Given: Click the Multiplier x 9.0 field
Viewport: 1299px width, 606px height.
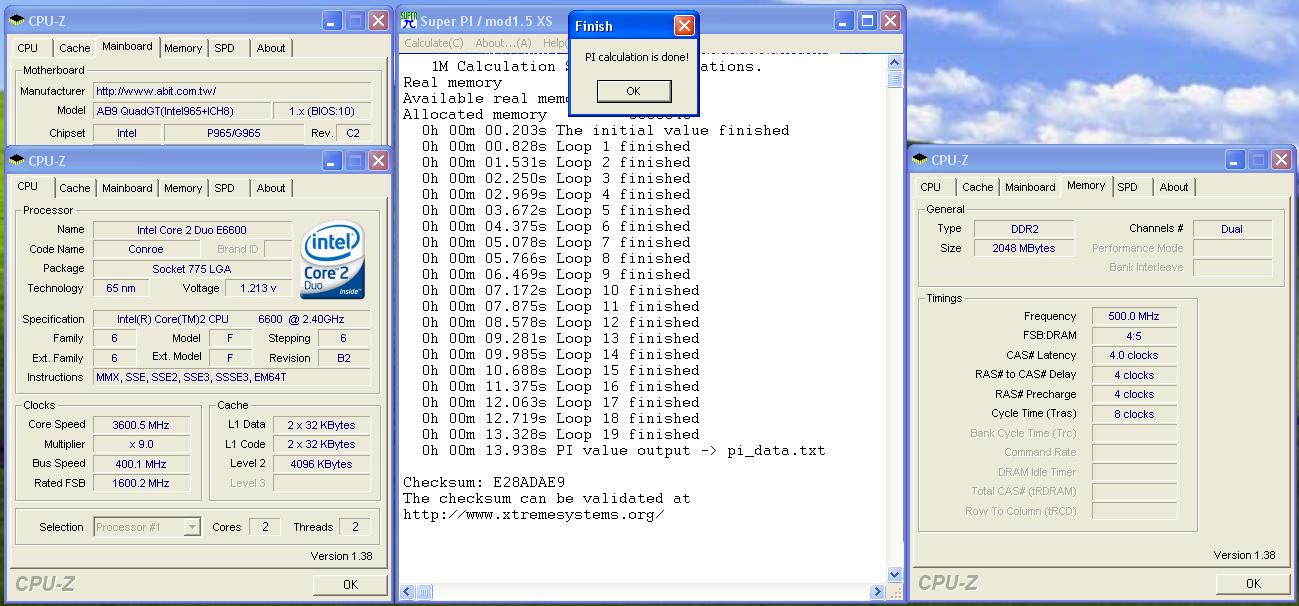Looking at the screenshot, I should tap(141, 444).
